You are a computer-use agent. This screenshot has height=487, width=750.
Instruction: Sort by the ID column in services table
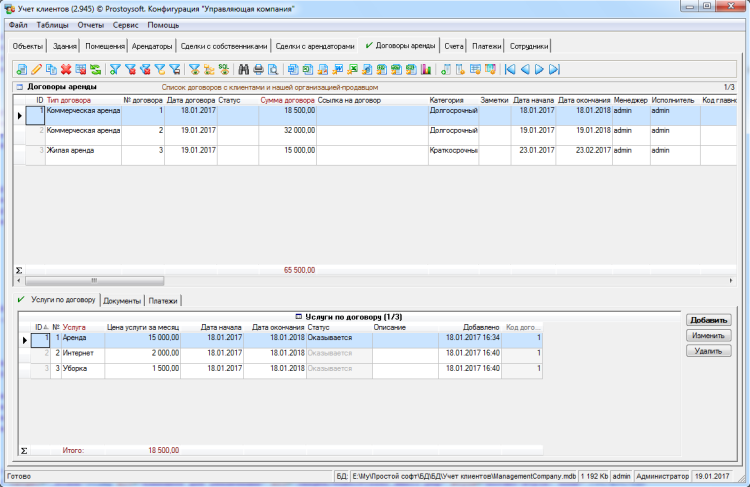pos(39,327)
